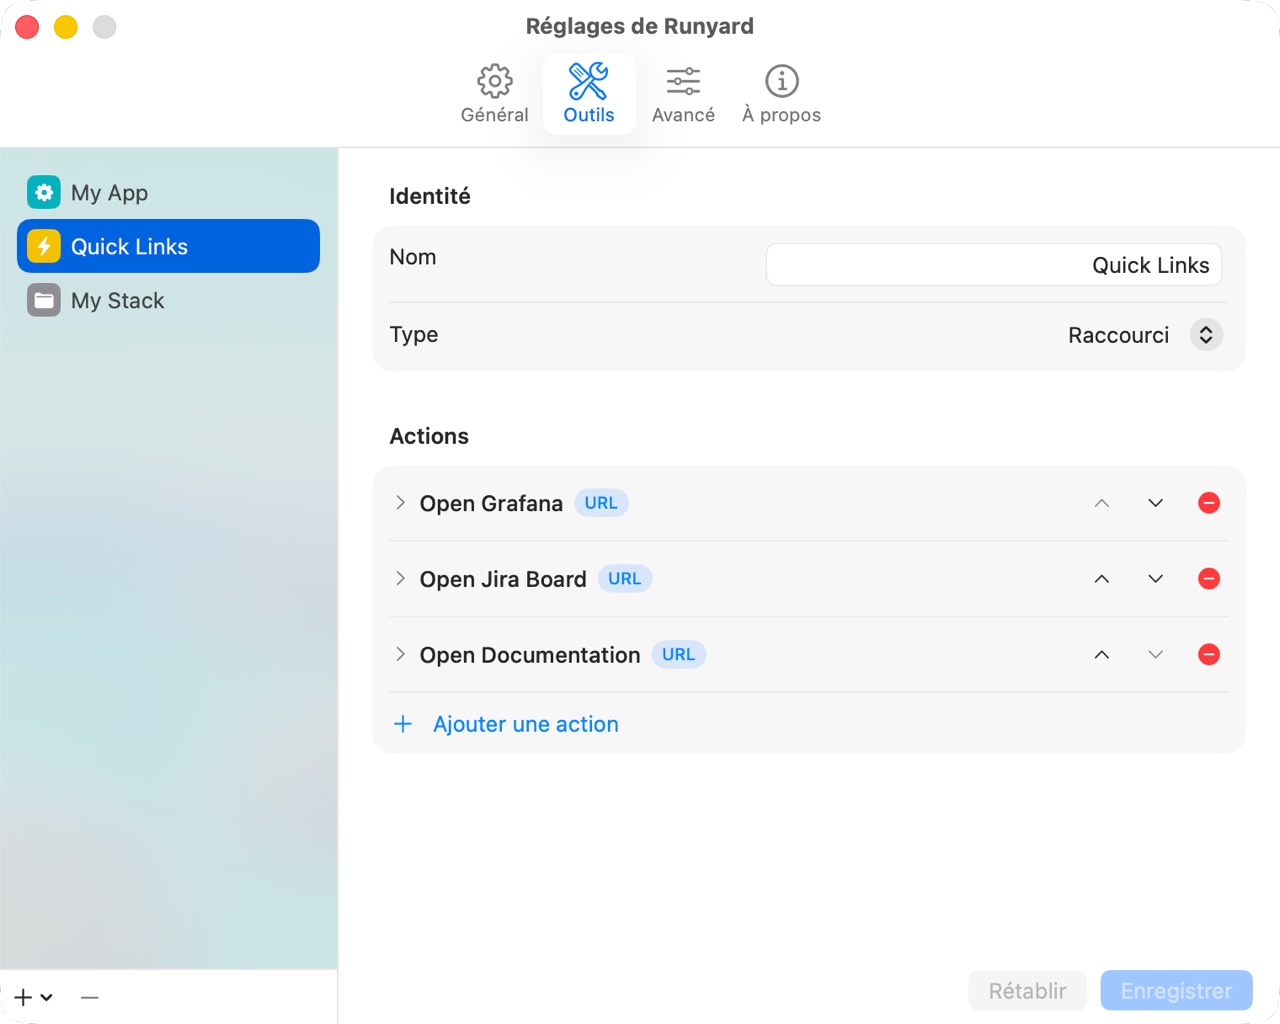Click the Rétablir button
The width and height of the screenshot is (1280, 1024).
(1027, 991)
